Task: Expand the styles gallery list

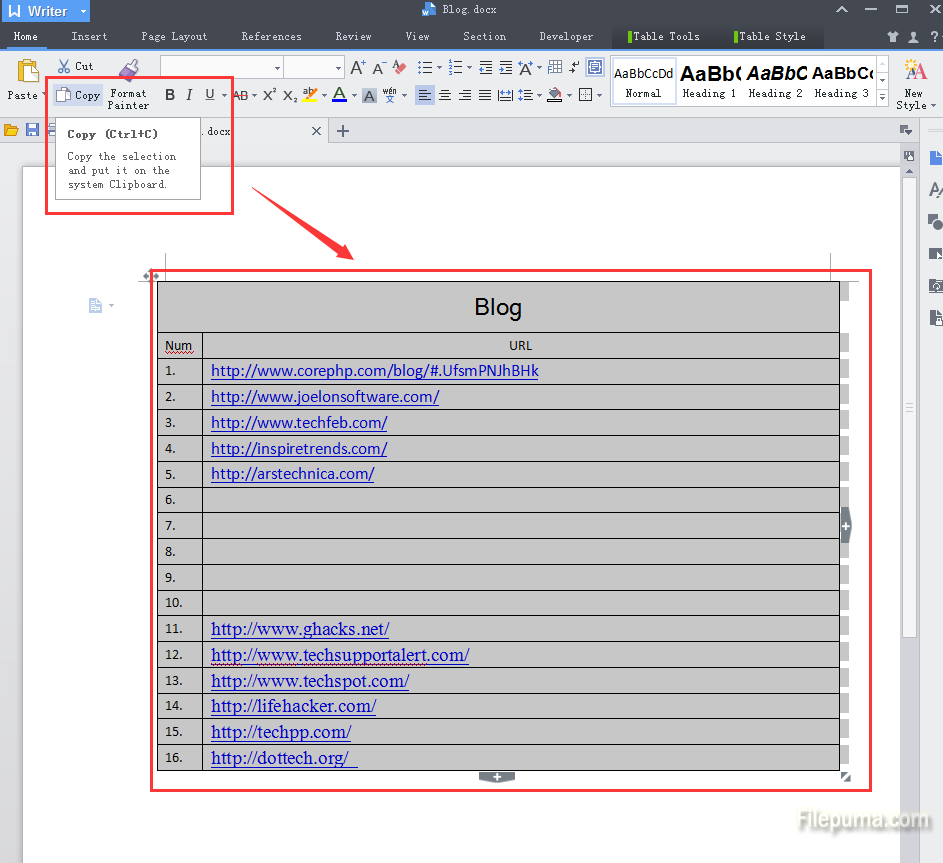Action: (x=882, y=98)
